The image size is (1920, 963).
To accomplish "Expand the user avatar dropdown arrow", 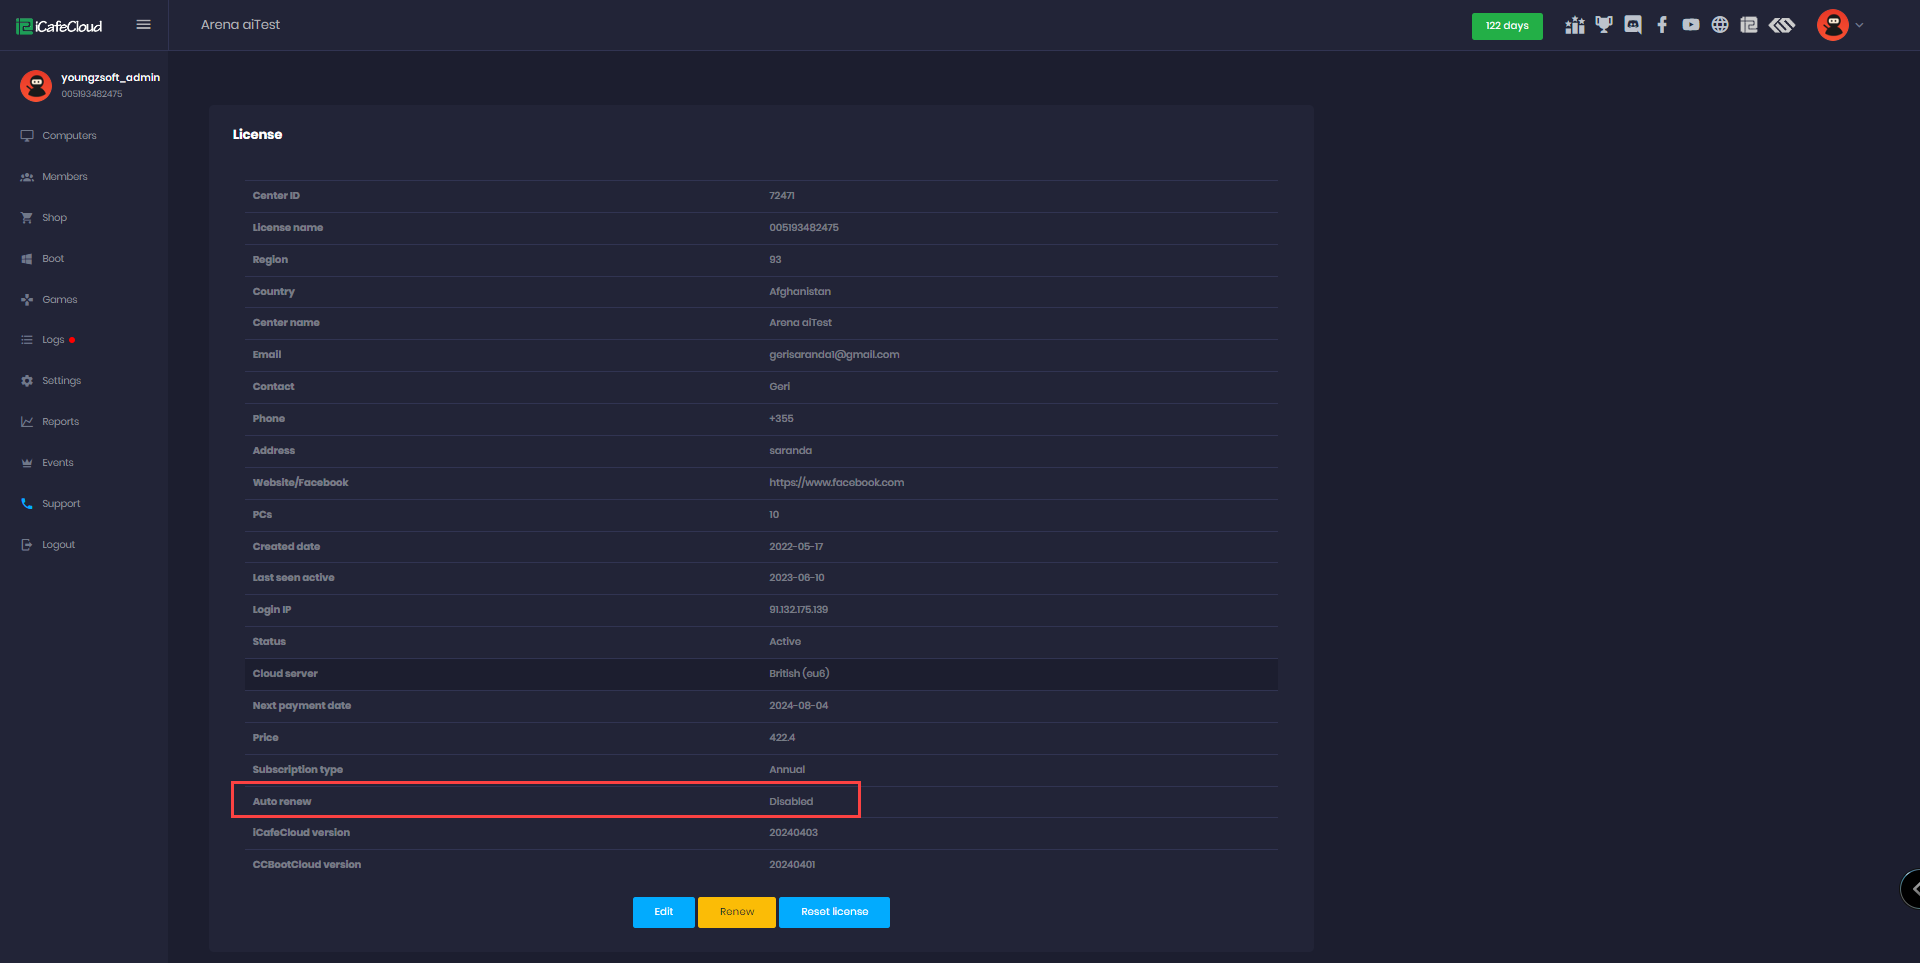I will click(1860, 26).
